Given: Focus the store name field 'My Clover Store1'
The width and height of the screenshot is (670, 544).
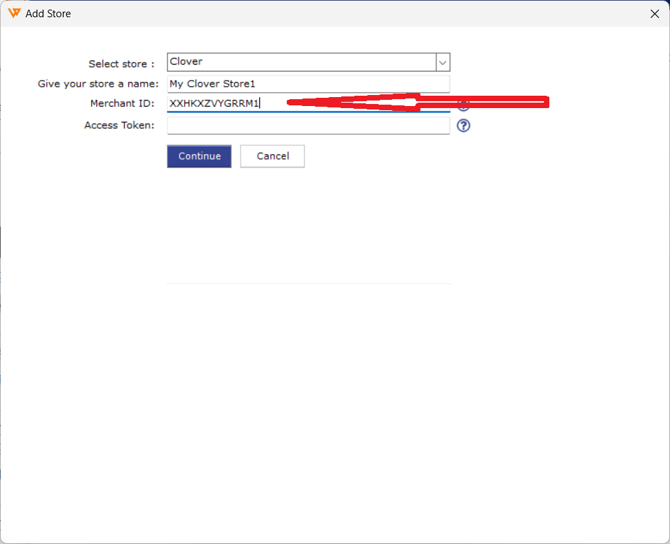Looking at the screenshot, I should (308, 84).
